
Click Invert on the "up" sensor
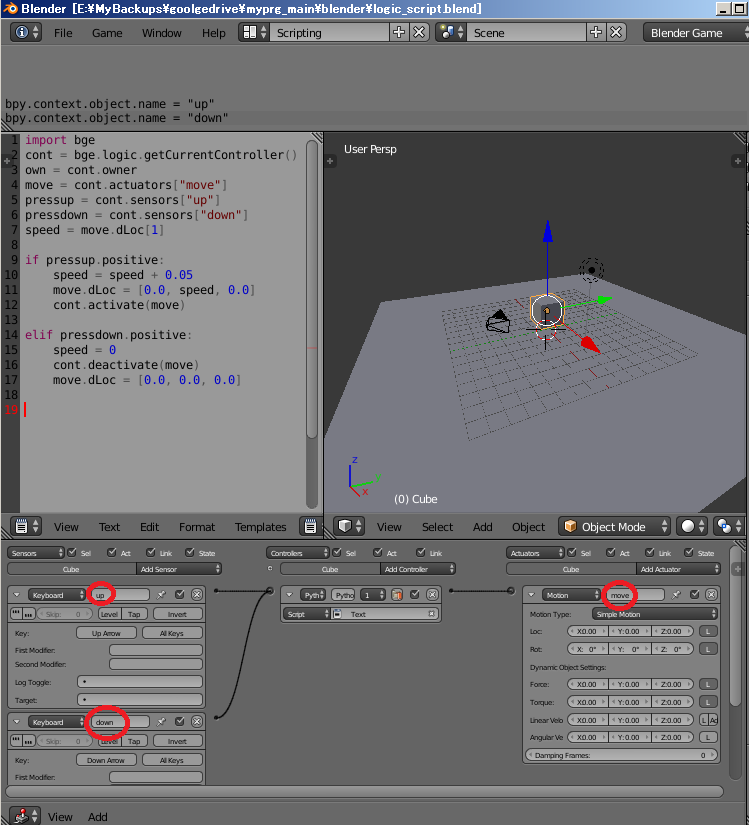point(177,614)
